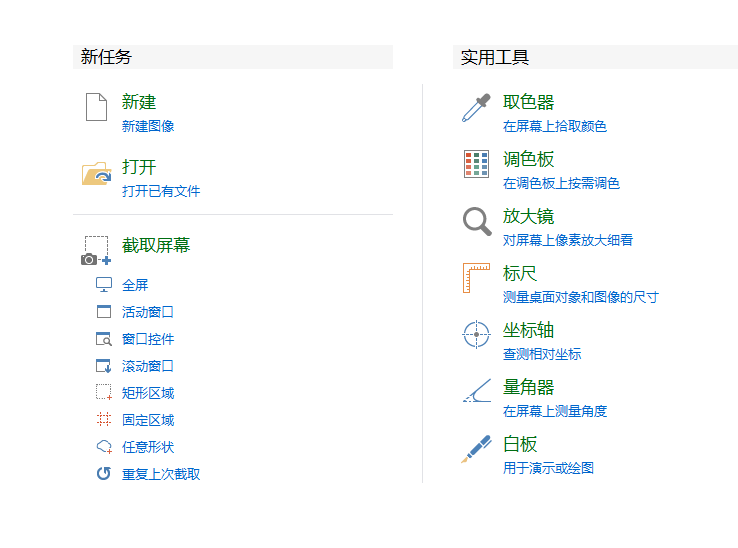Click the scrolling window icon next to 滚动窗口
The image size is (738, 548).
coord(104,366)
